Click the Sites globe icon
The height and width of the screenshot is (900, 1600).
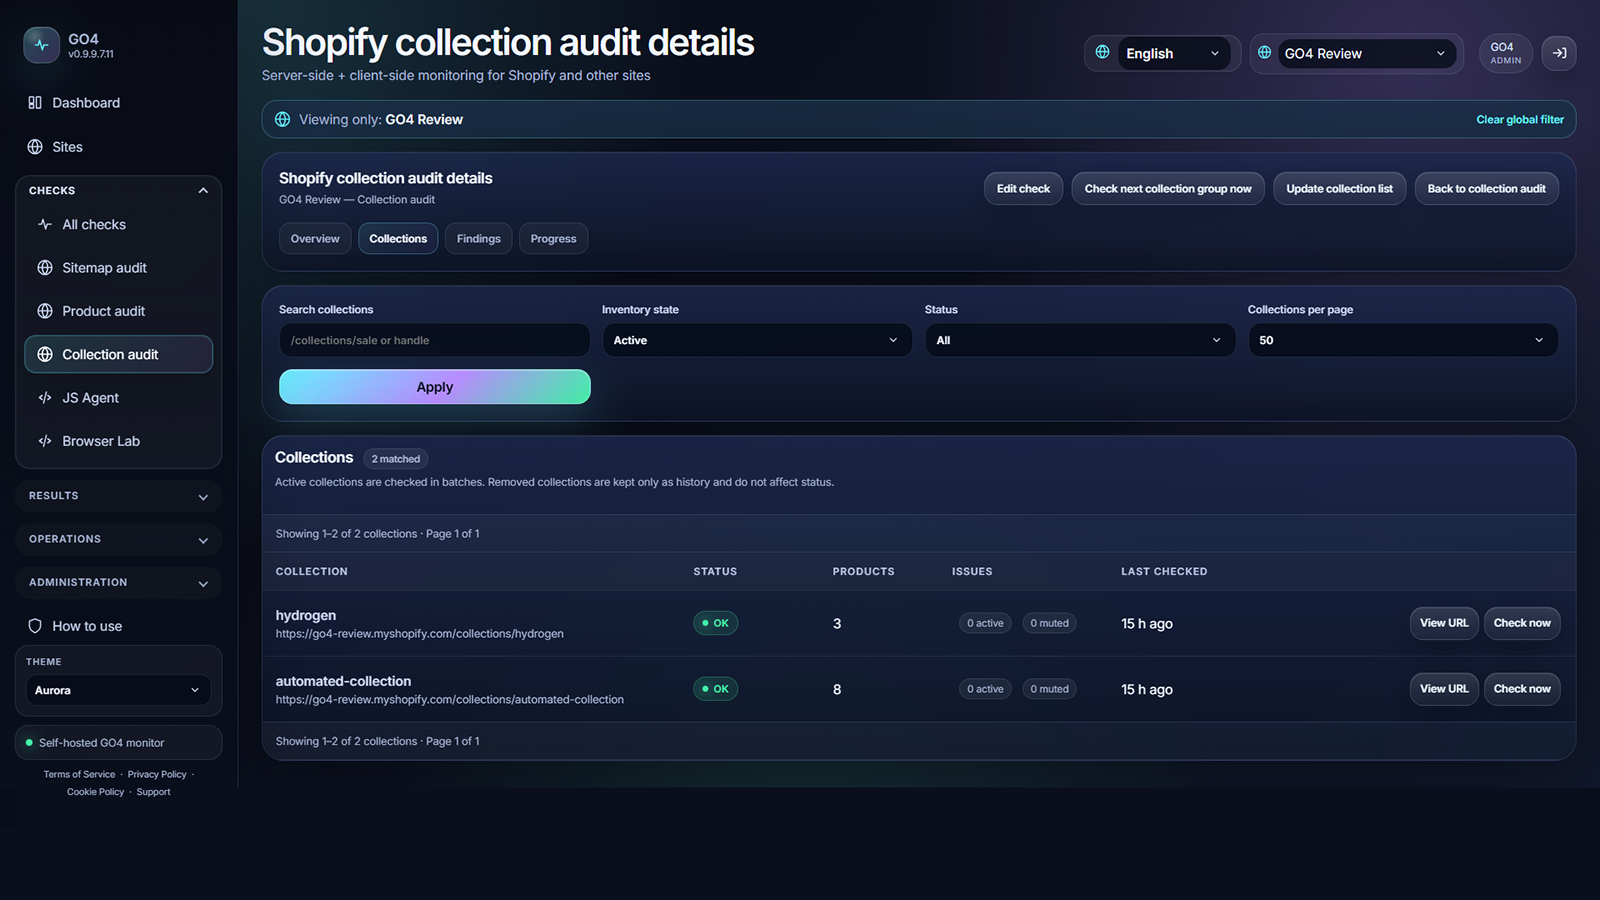[35, 147]
